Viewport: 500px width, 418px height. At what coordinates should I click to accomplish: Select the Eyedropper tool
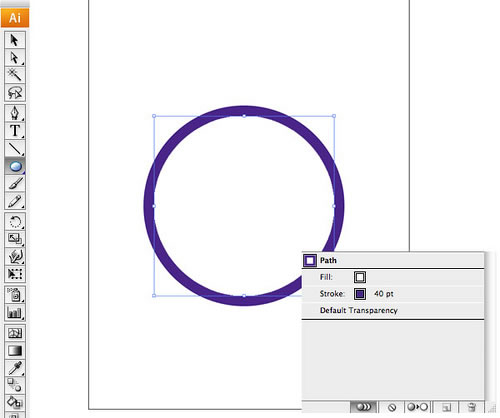pos(15,368)
